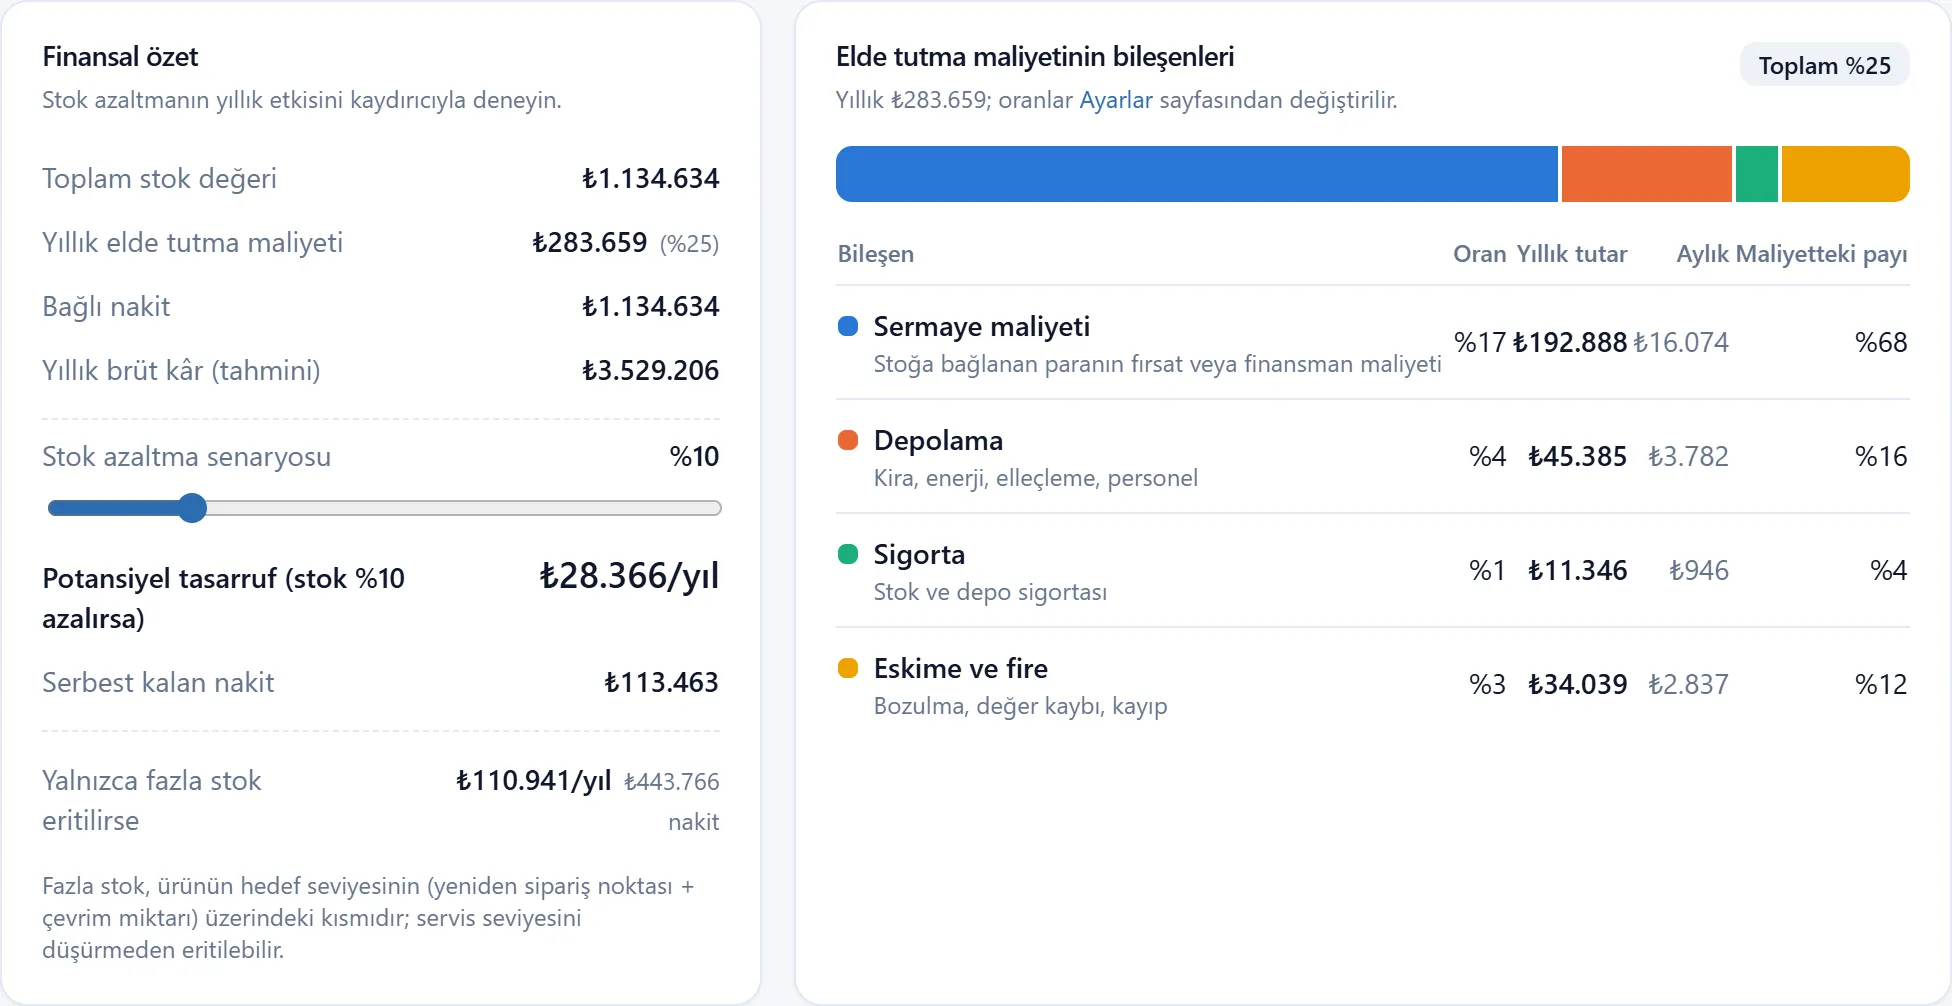Viewport: 1952px width, 1006px height.
Task: Click the Oran column header
Action: click(x=1480, y=254)
